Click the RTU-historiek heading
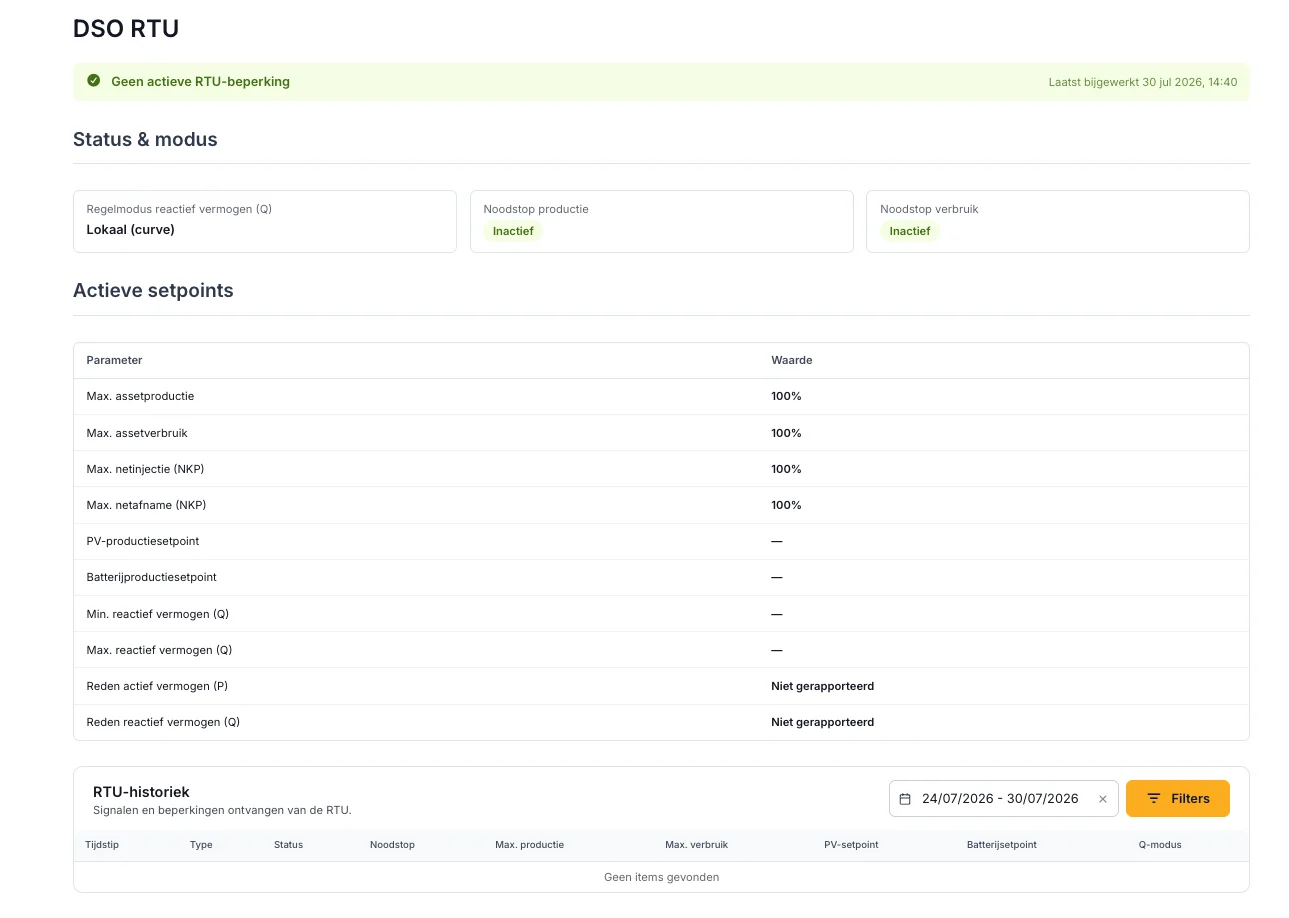This screenshot has height=918, width=1289. click(141, 792)
